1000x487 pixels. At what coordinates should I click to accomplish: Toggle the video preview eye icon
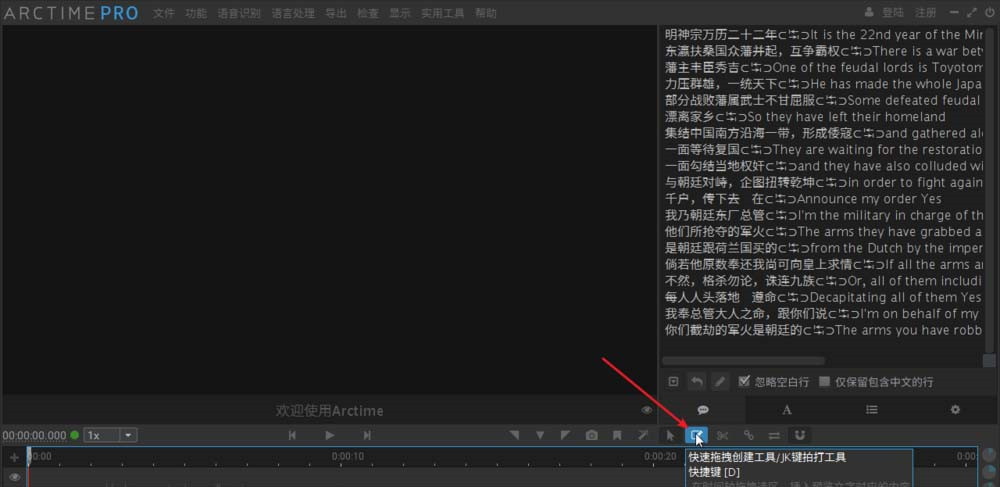647,411
